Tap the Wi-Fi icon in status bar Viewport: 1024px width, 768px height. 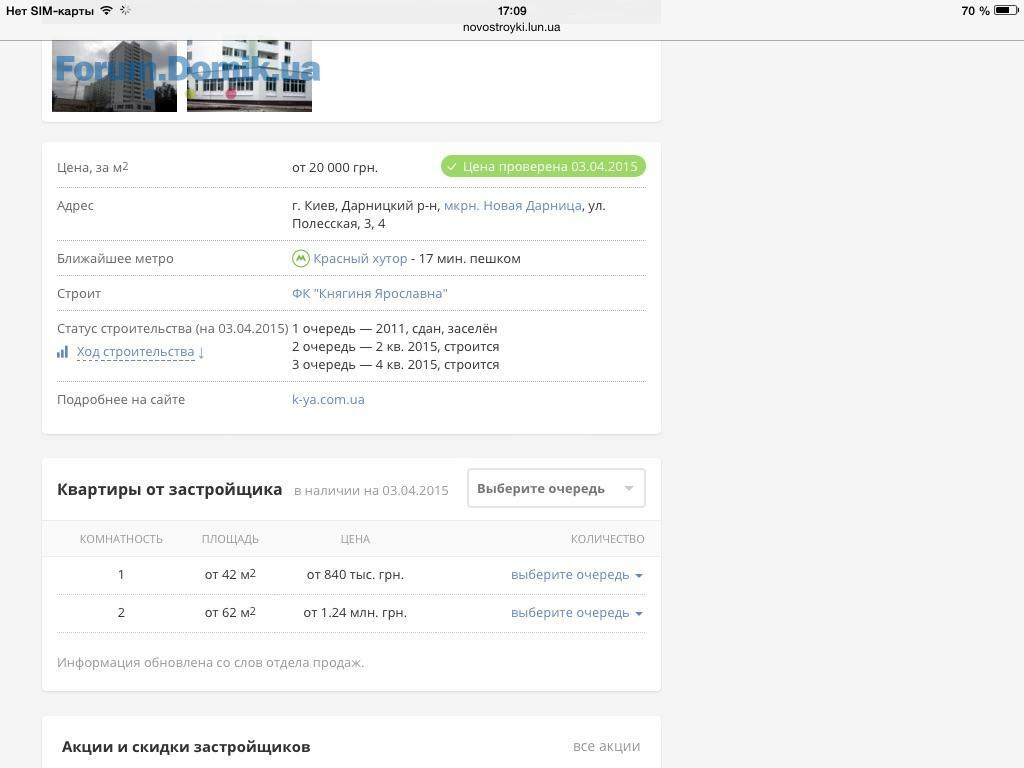pyautogui.click(x=106, y=10)
